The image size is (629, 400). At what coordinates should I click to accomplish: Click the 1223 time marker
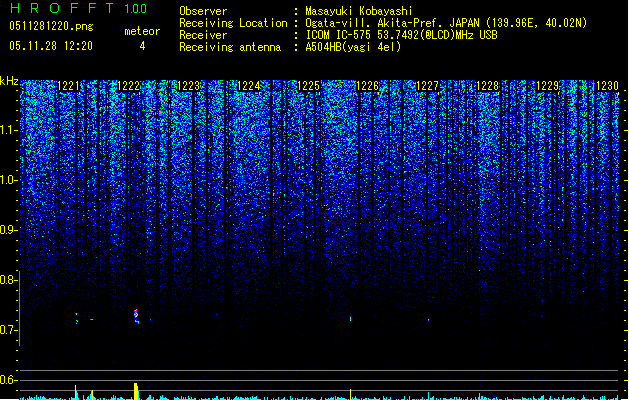pyautogui.click(x=188, y=86)
